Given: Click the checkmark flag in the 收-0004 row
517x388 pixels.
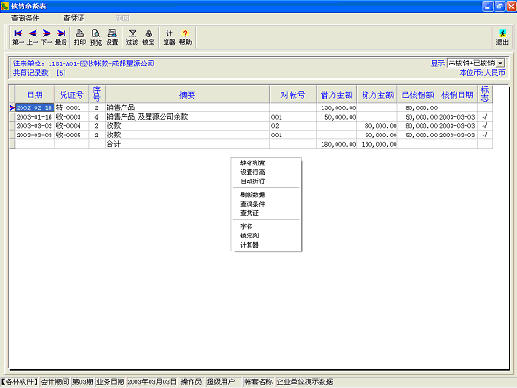Looking at the screenshot, I should click(485, 126).
